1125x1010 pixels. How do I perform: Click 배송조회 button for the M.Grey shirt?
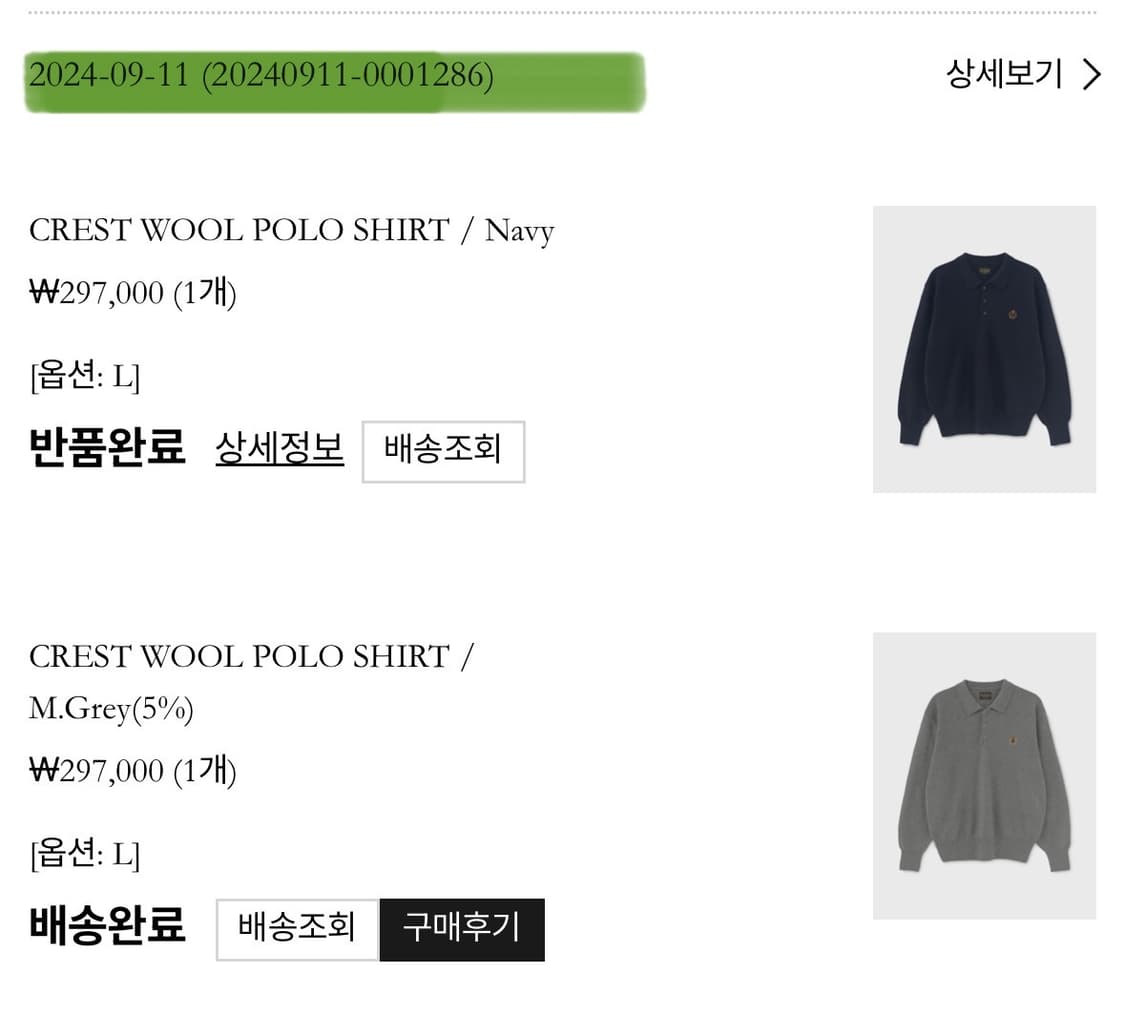pyautogui.click(x=298, y=930)
